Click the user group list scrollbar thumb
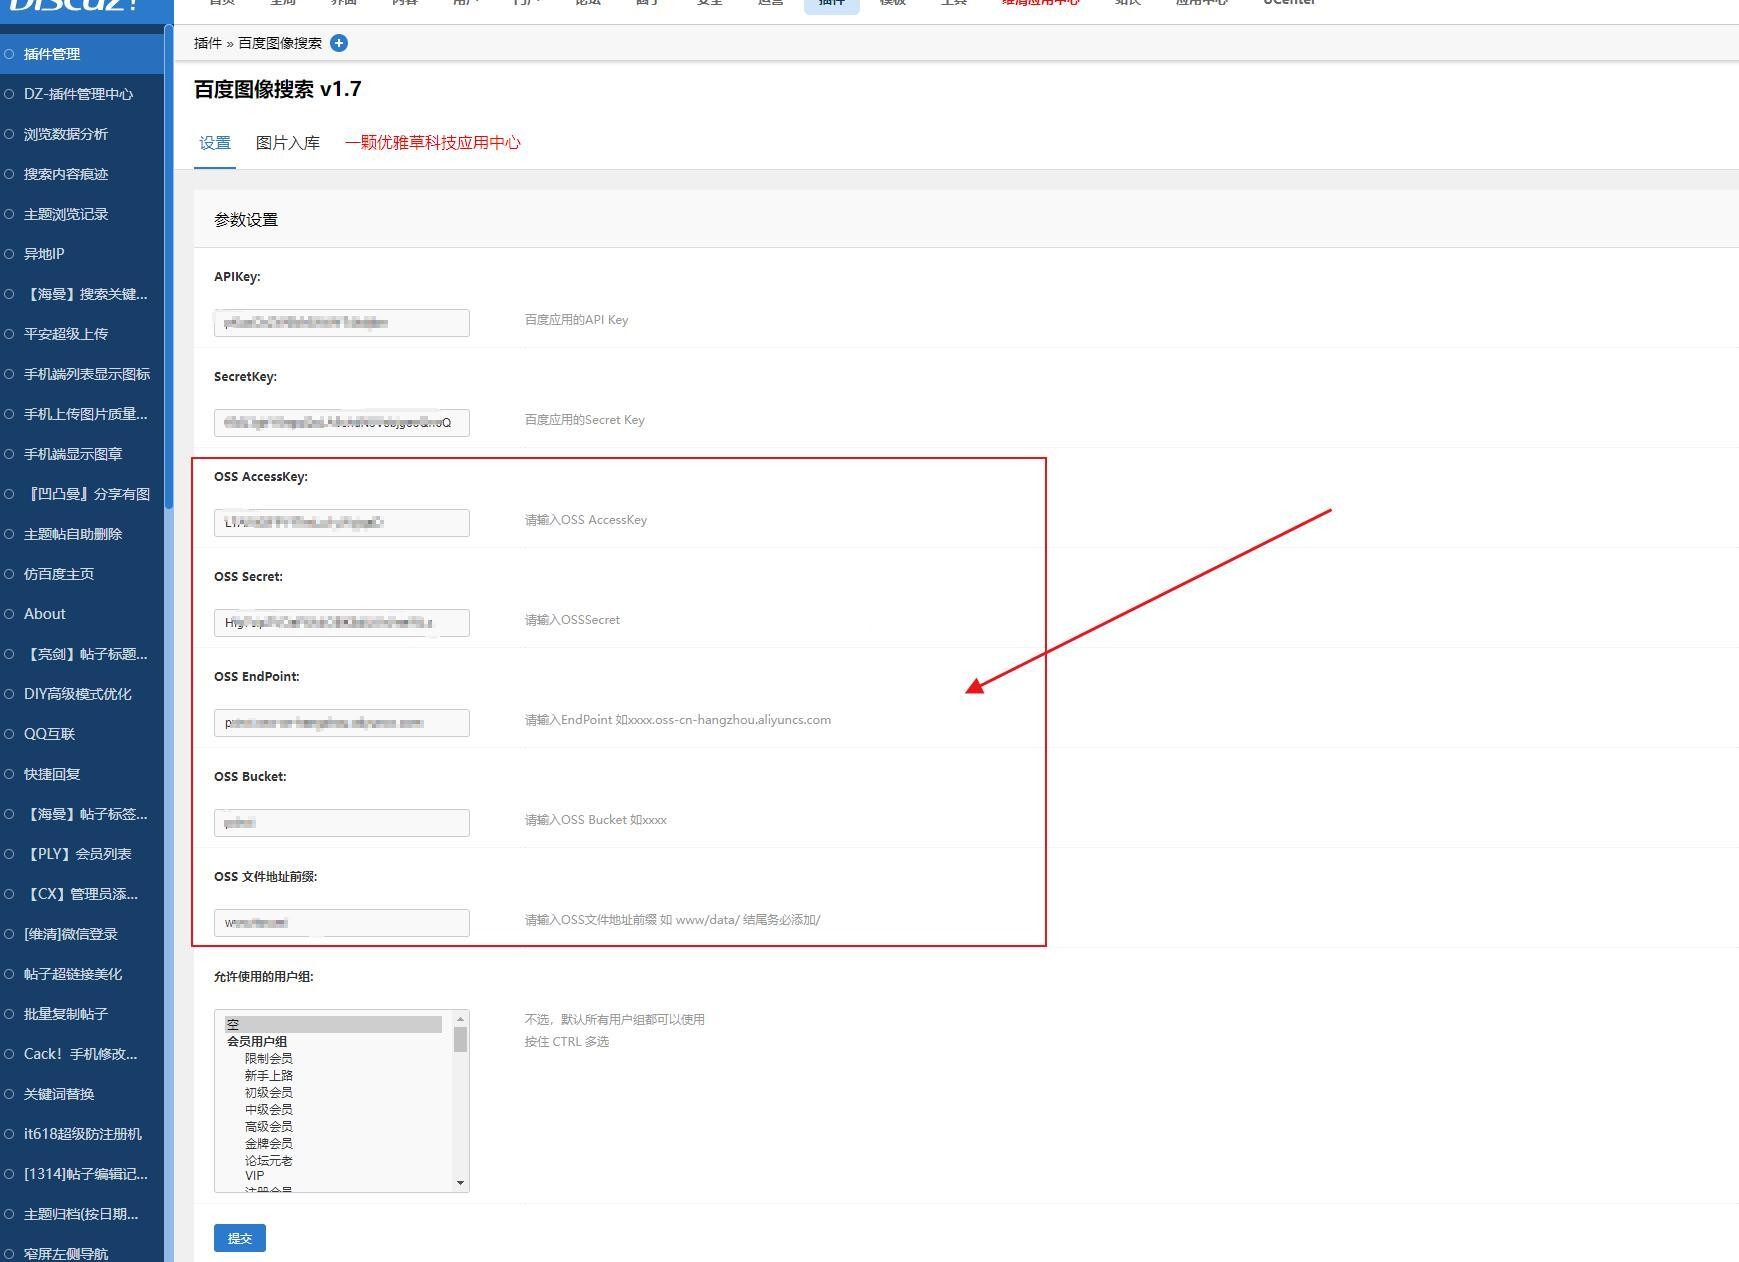The width and height of the screenshot is (1739, 1262). pyautogui.click(x=460, y=1040)
